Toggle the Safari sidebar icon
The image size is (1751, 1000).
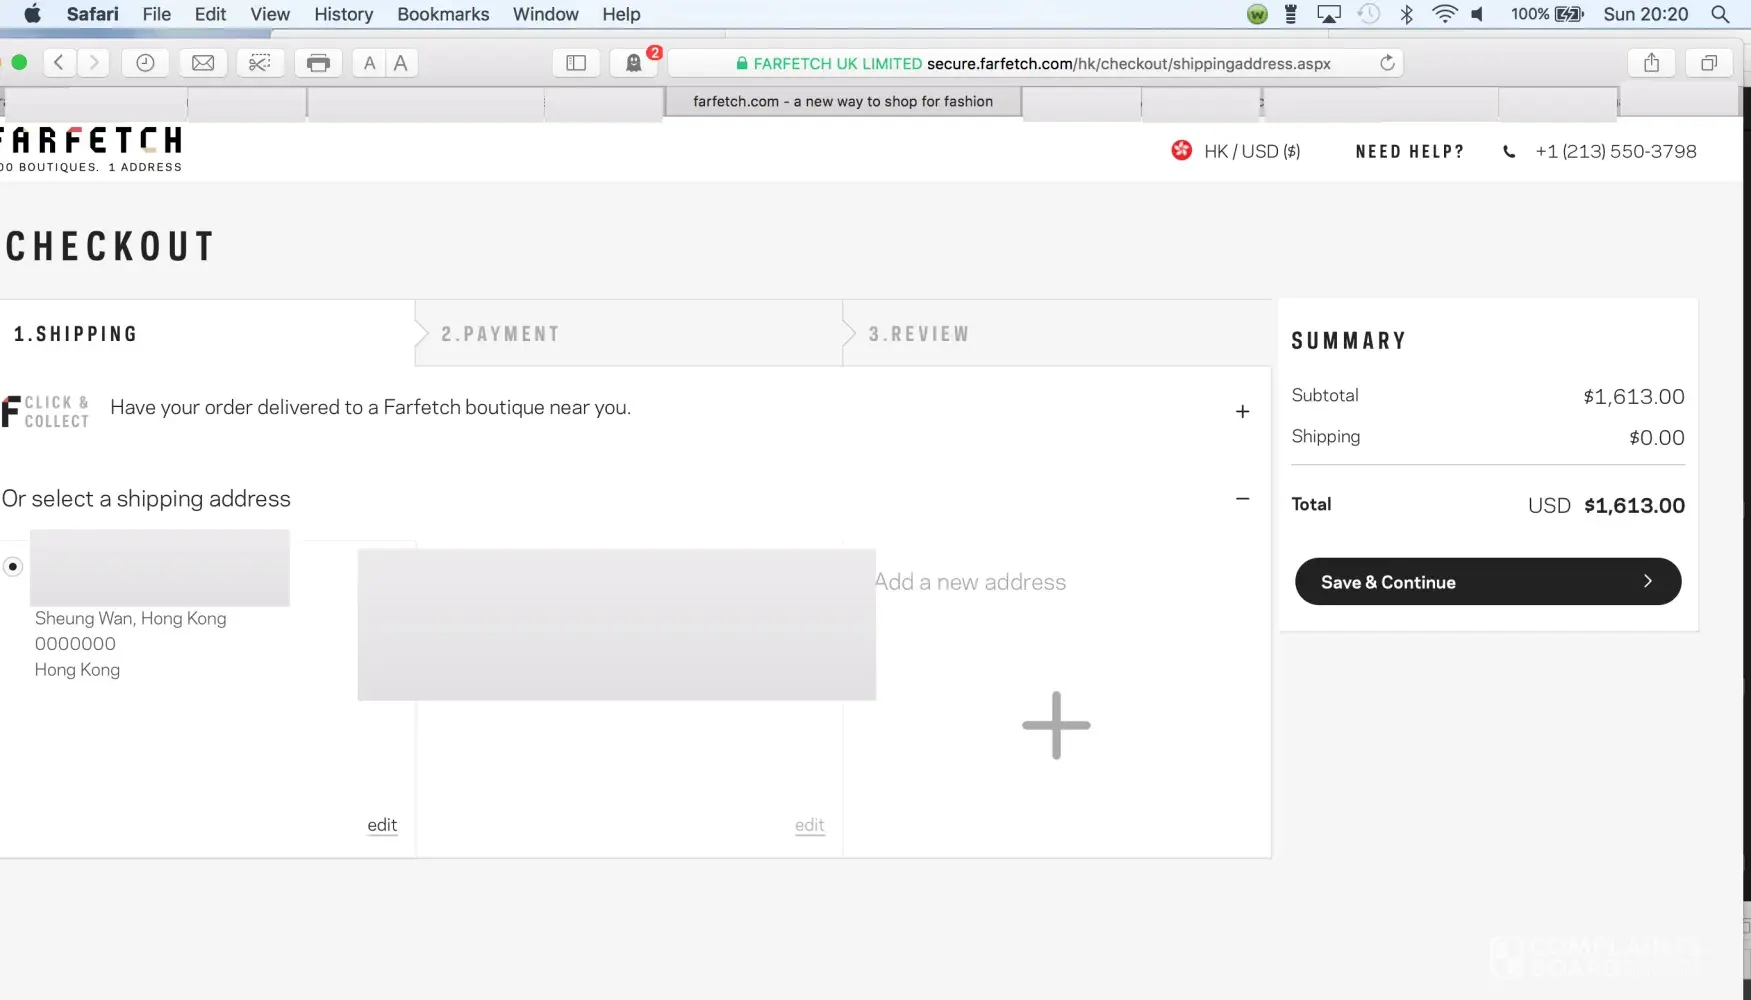576,63
